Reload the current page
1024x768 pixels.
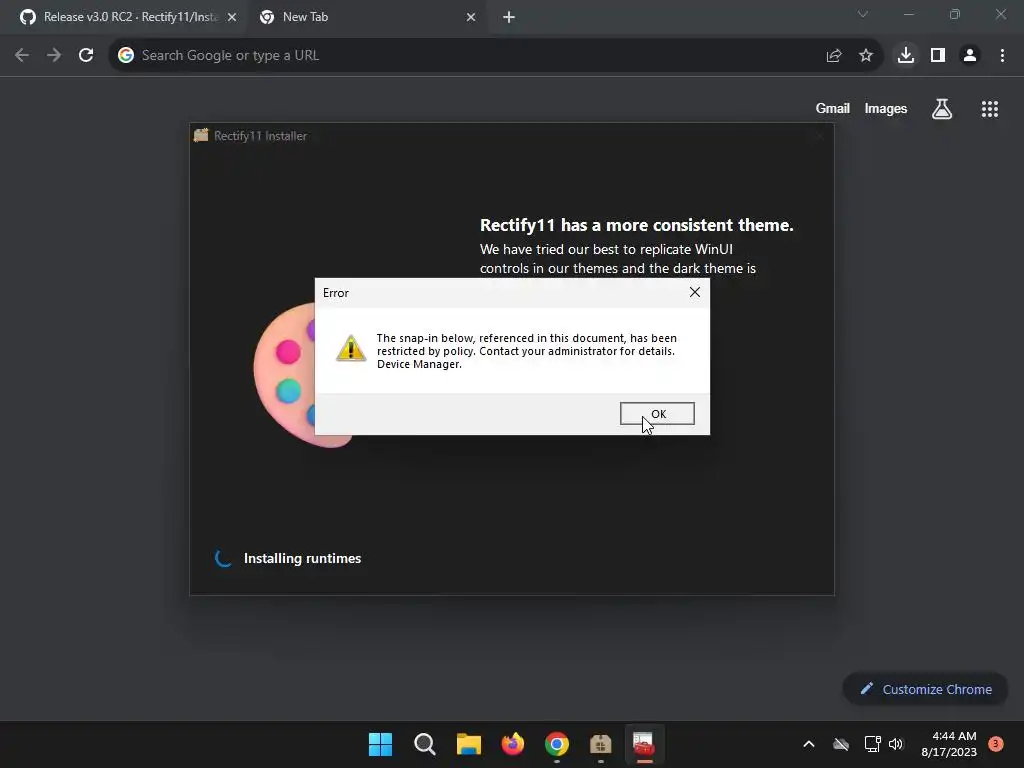pos(86,55)
